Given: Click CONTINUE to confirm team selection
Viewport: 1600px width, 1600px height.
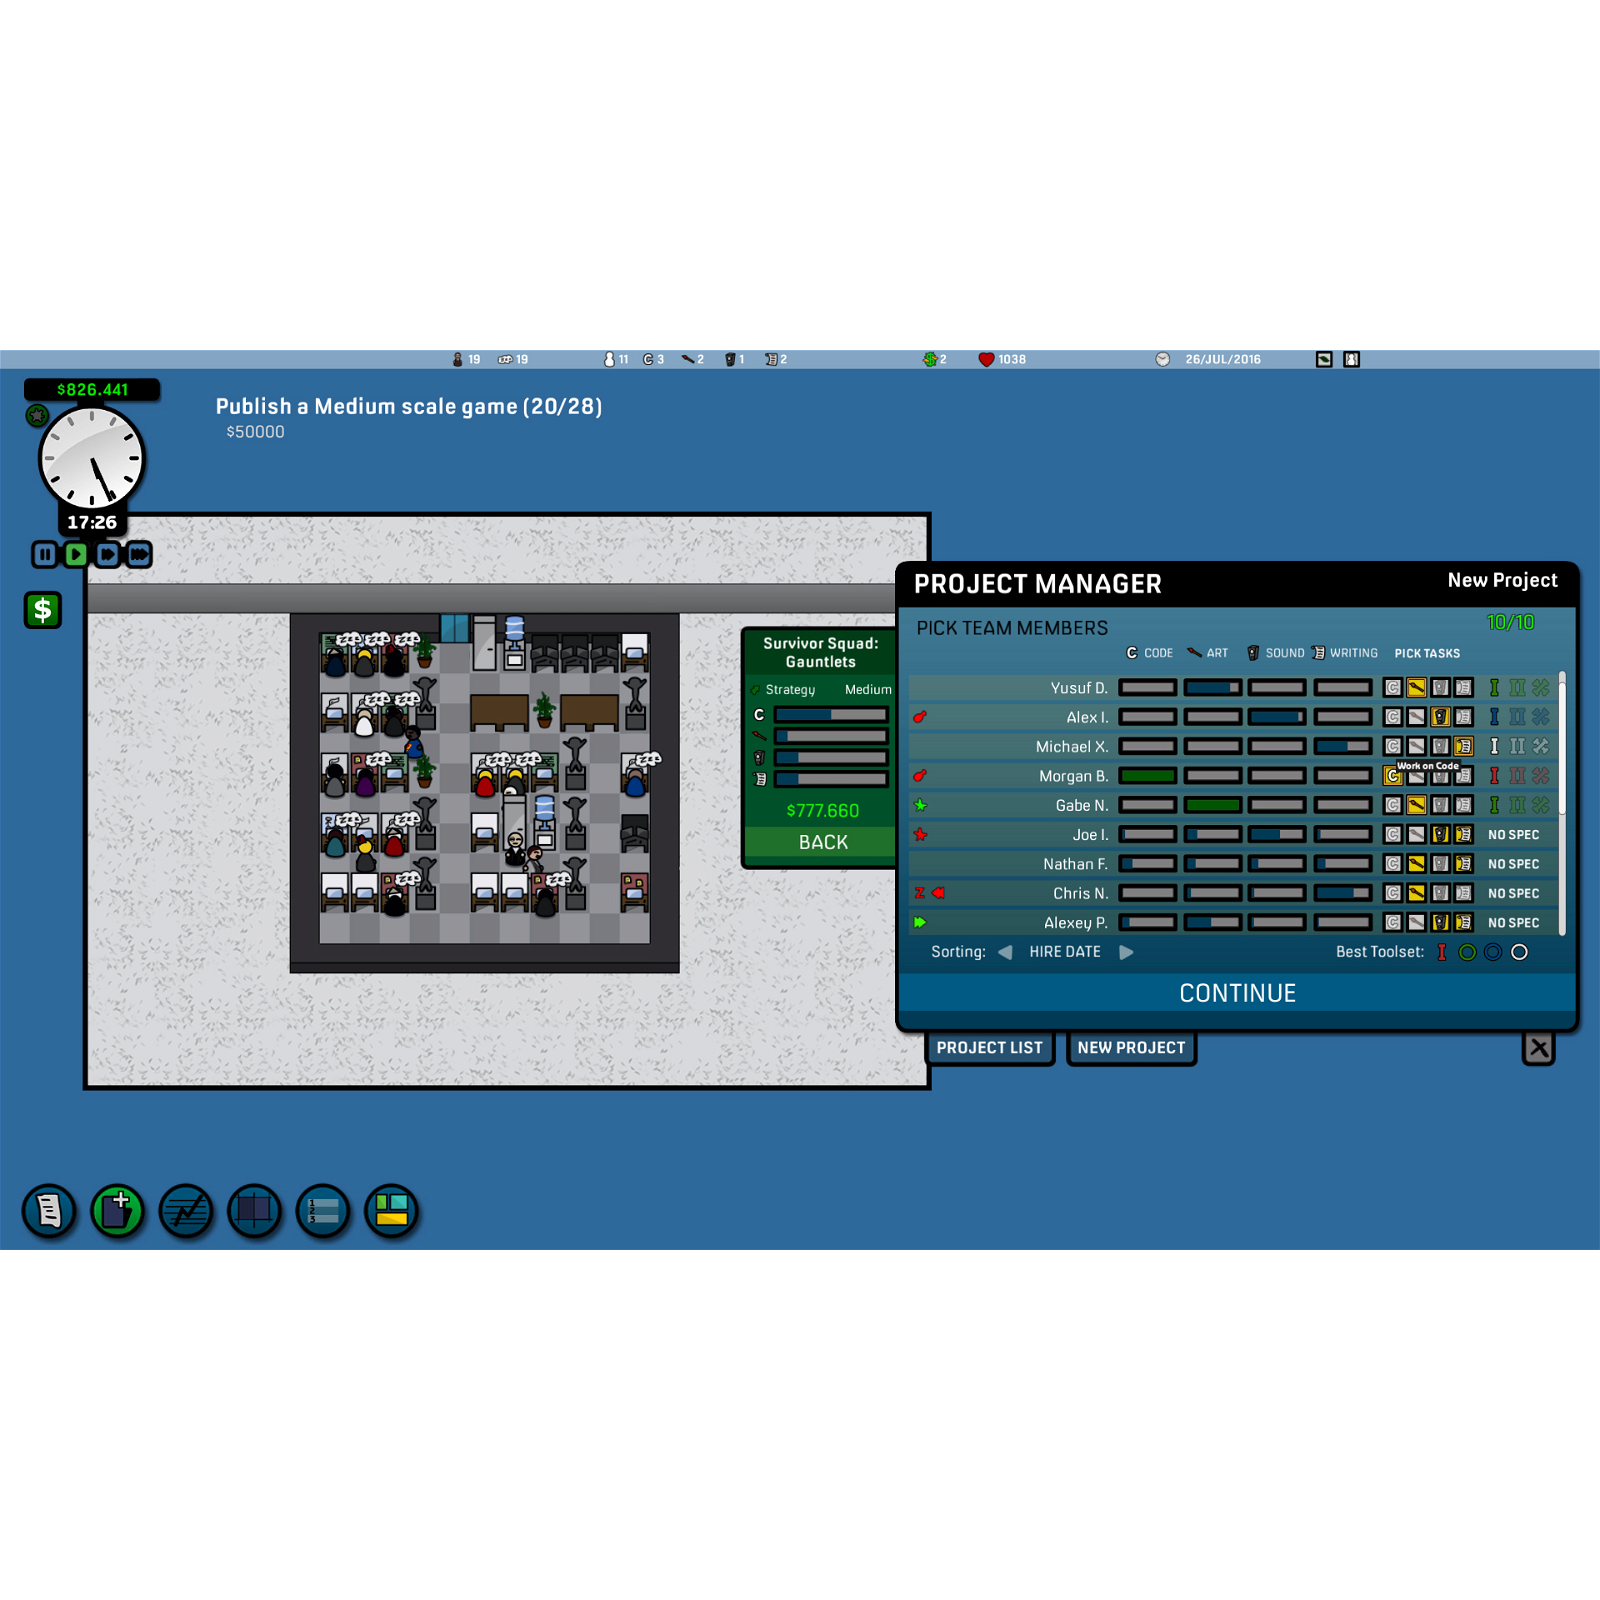Looking at the screenshot, I should [x=1238, y=993].
